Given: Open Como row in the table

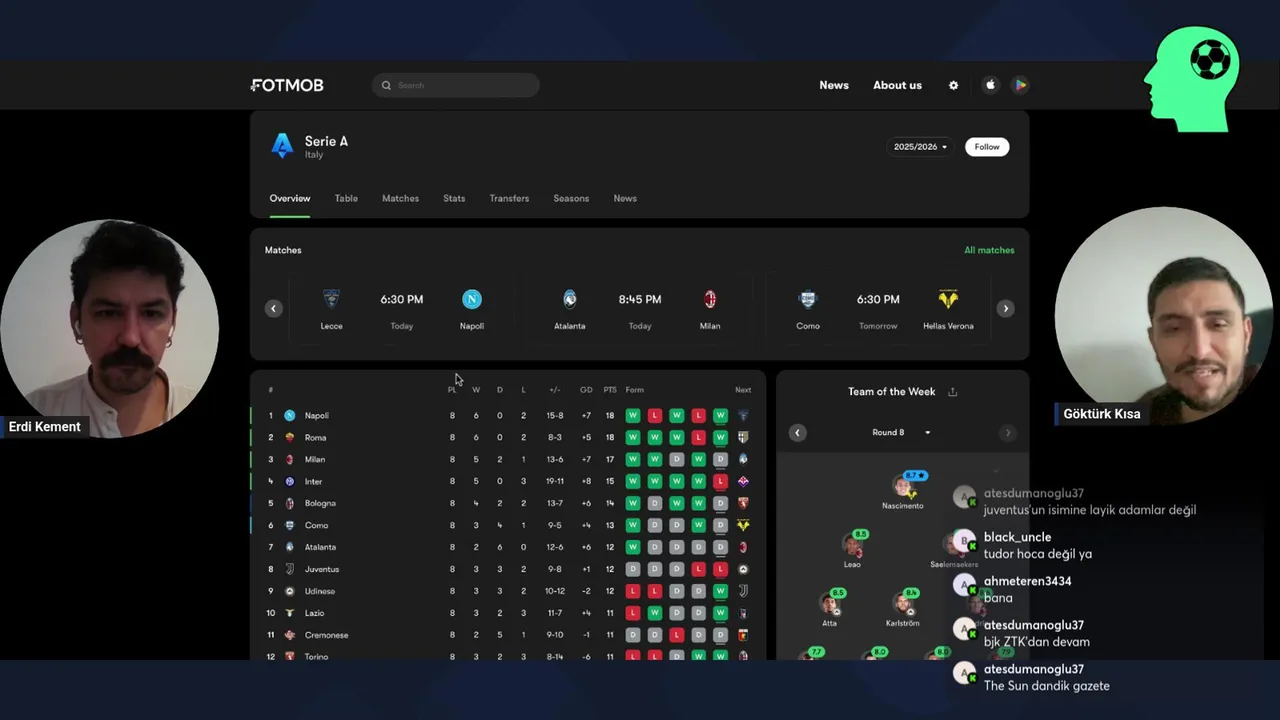Looking at the screenshot, I should click(x=508, y=525).
